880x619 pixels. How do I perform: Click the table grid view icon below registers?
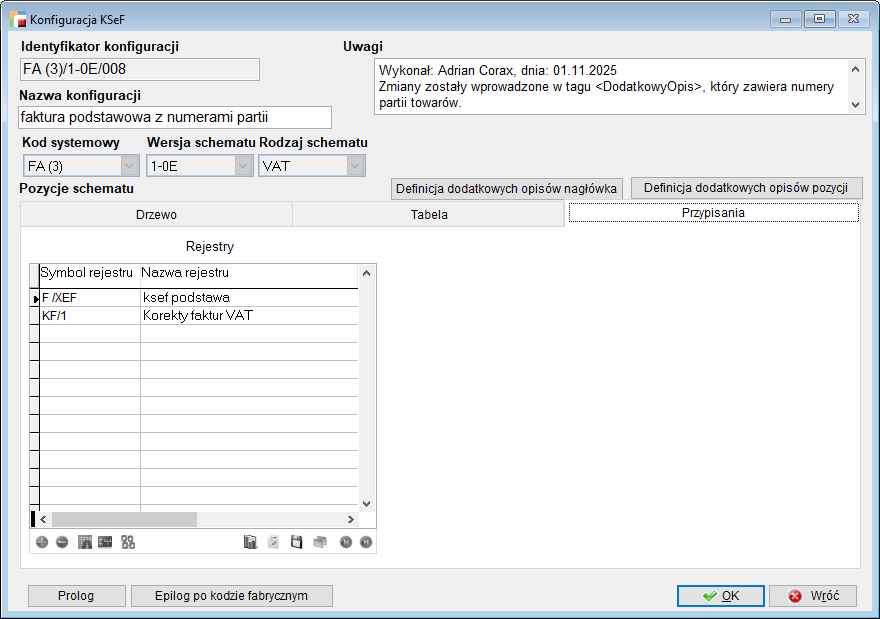point(85,542)
